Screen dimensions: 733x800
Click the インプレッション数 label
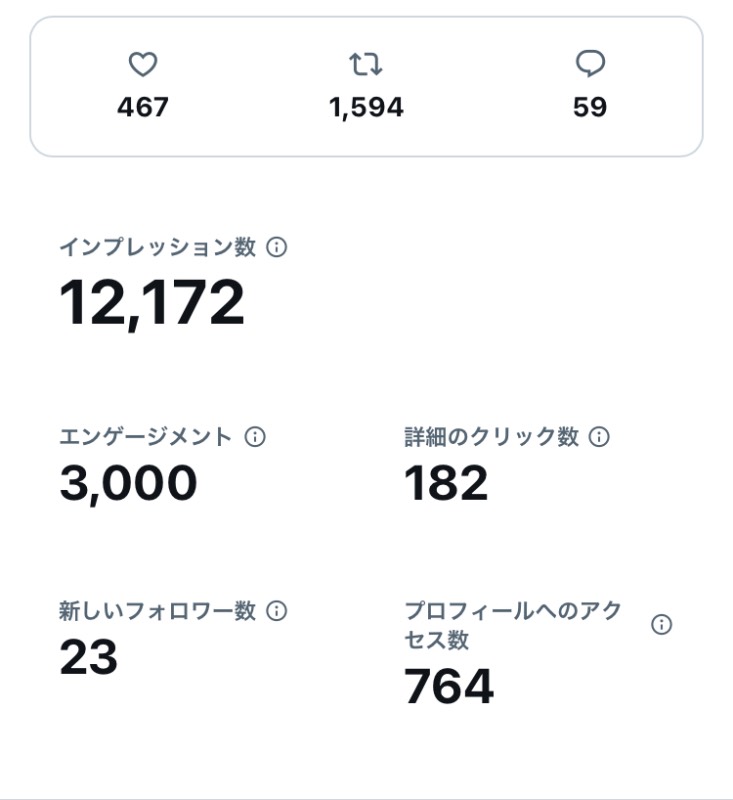158,247
